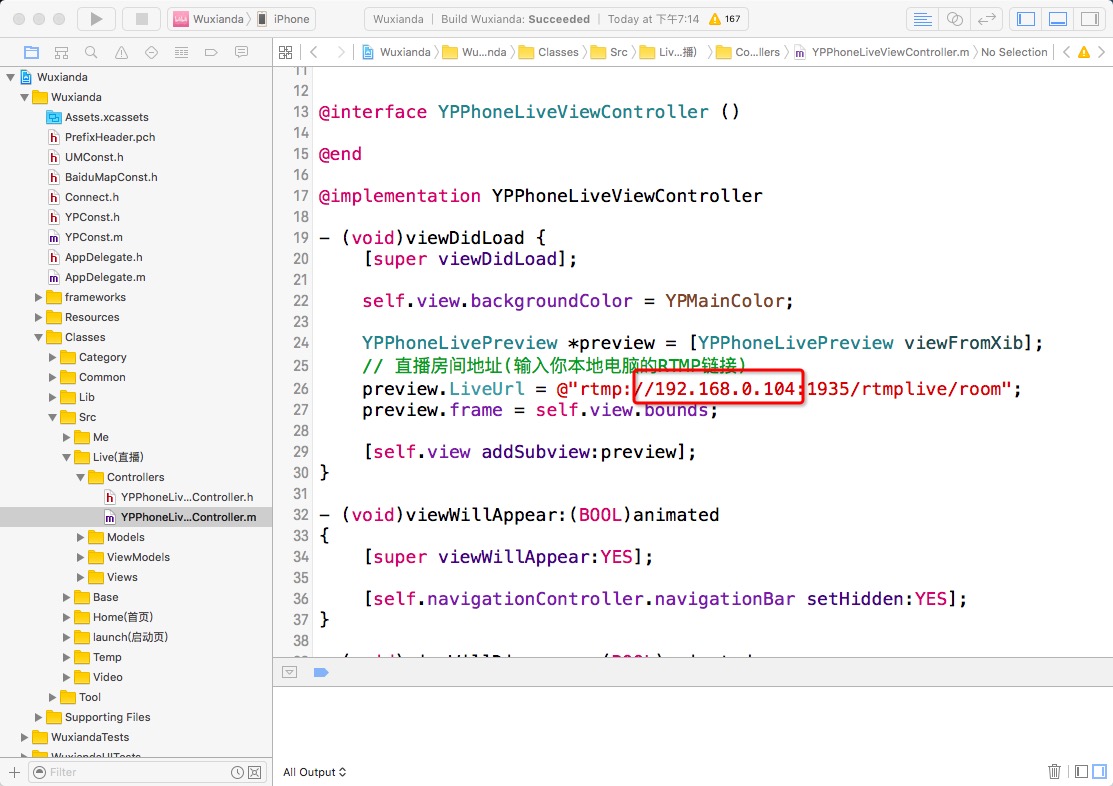Toggle the Debug area visibility
Image resolution: width=1113 pixels, height=786 pixels.
(x=1058, y=19)
